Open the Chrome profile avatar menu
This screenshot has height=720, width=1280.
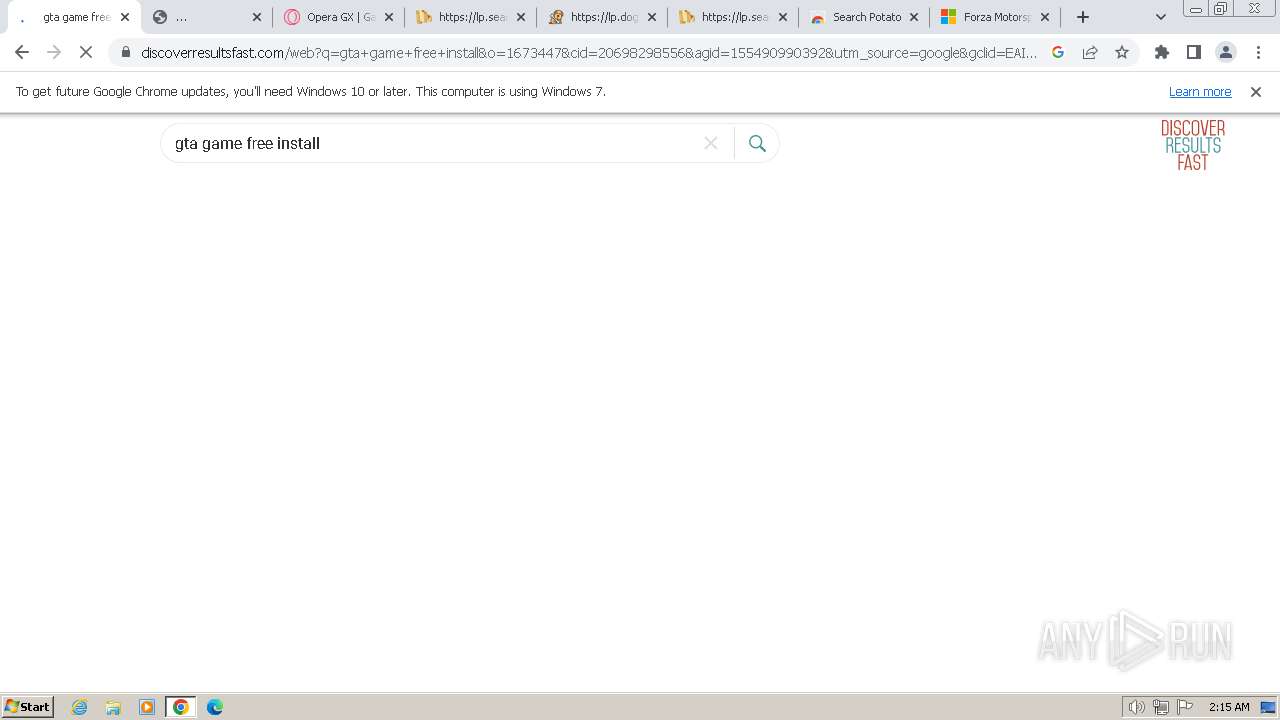click(1226, 53)
